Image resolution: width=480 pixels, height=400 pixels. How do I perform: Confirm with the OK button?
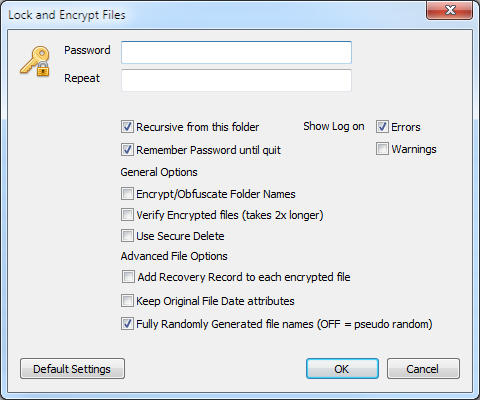(342, 369)
